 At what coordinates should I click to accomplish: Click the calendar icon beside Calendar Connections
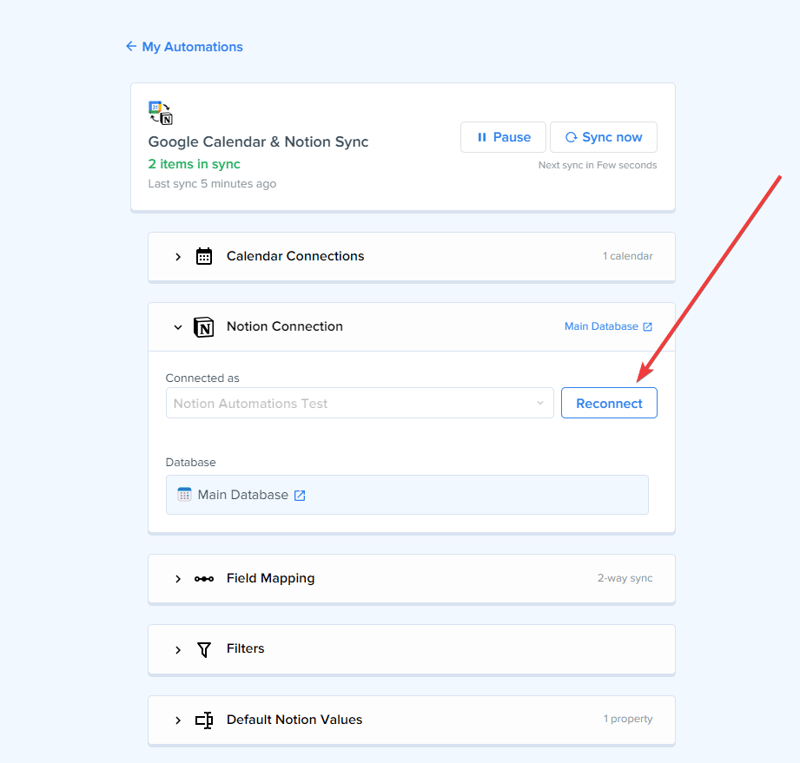click(204, 256)
